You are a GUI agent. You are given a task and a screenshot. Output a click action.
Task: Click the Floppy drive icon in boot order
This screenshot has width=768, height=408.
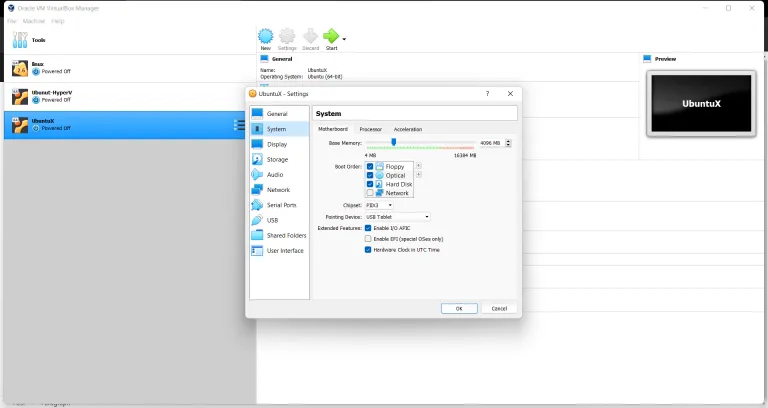click(380, 167)
